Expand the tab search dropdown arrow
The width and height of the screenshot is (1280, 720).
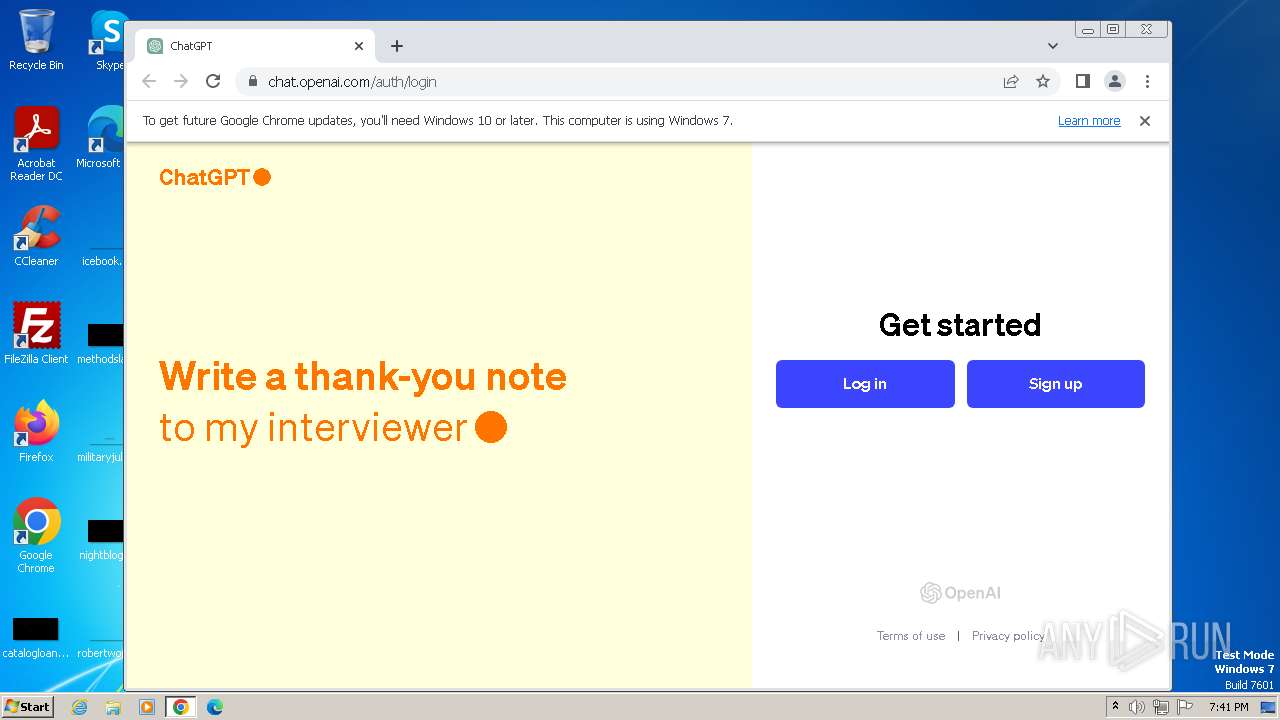[x=1053, y=46]
